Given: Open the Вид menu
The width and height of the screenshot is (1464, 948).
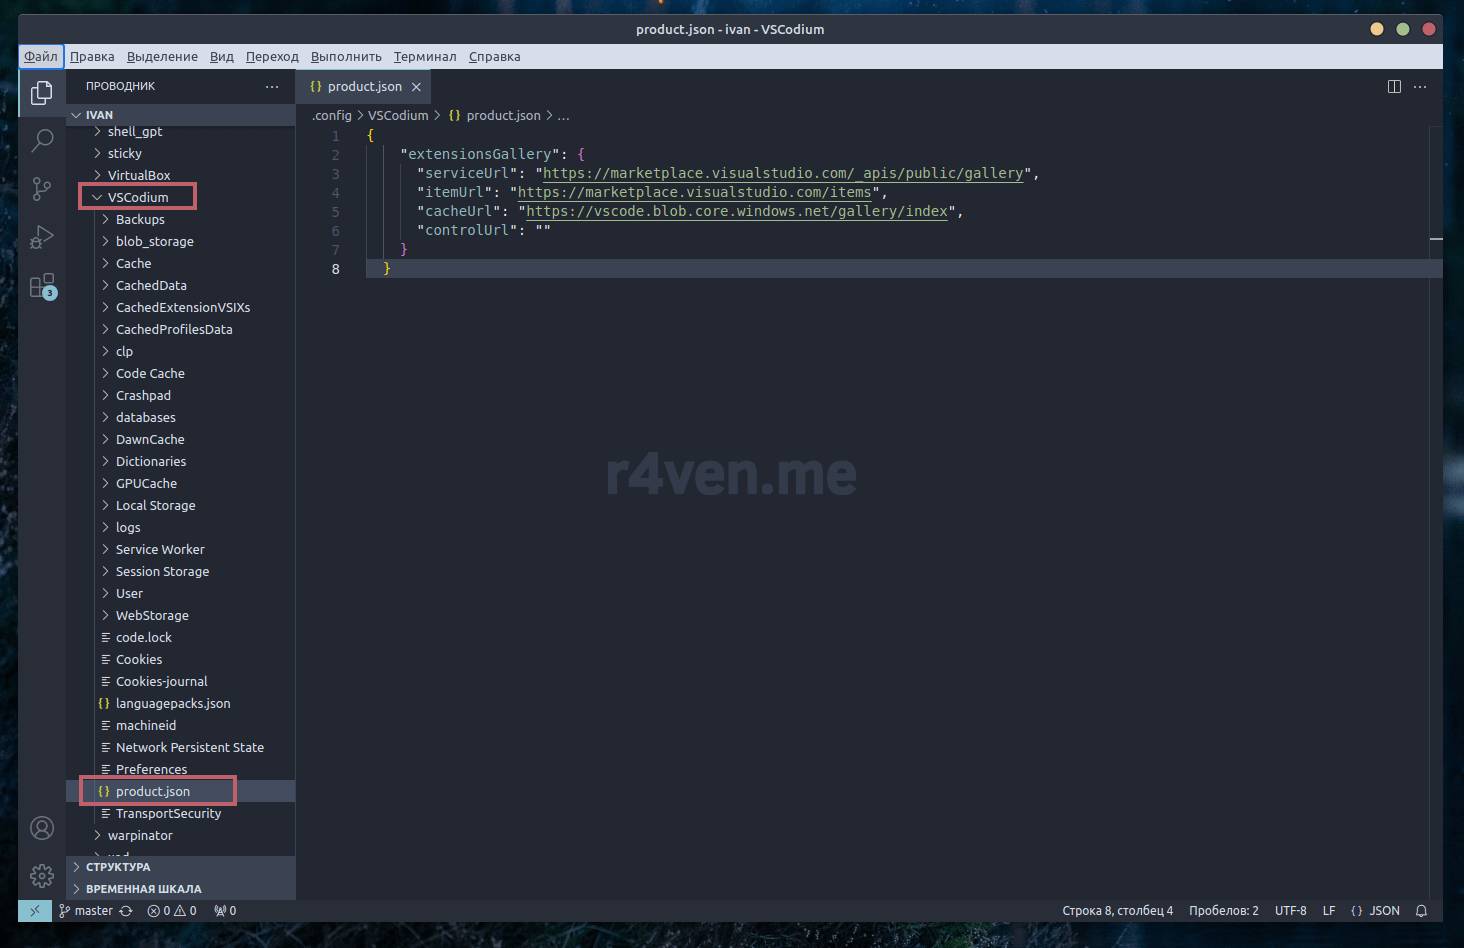Looking at the screenshot, I should pyautogui.click(x=221, y=57).
